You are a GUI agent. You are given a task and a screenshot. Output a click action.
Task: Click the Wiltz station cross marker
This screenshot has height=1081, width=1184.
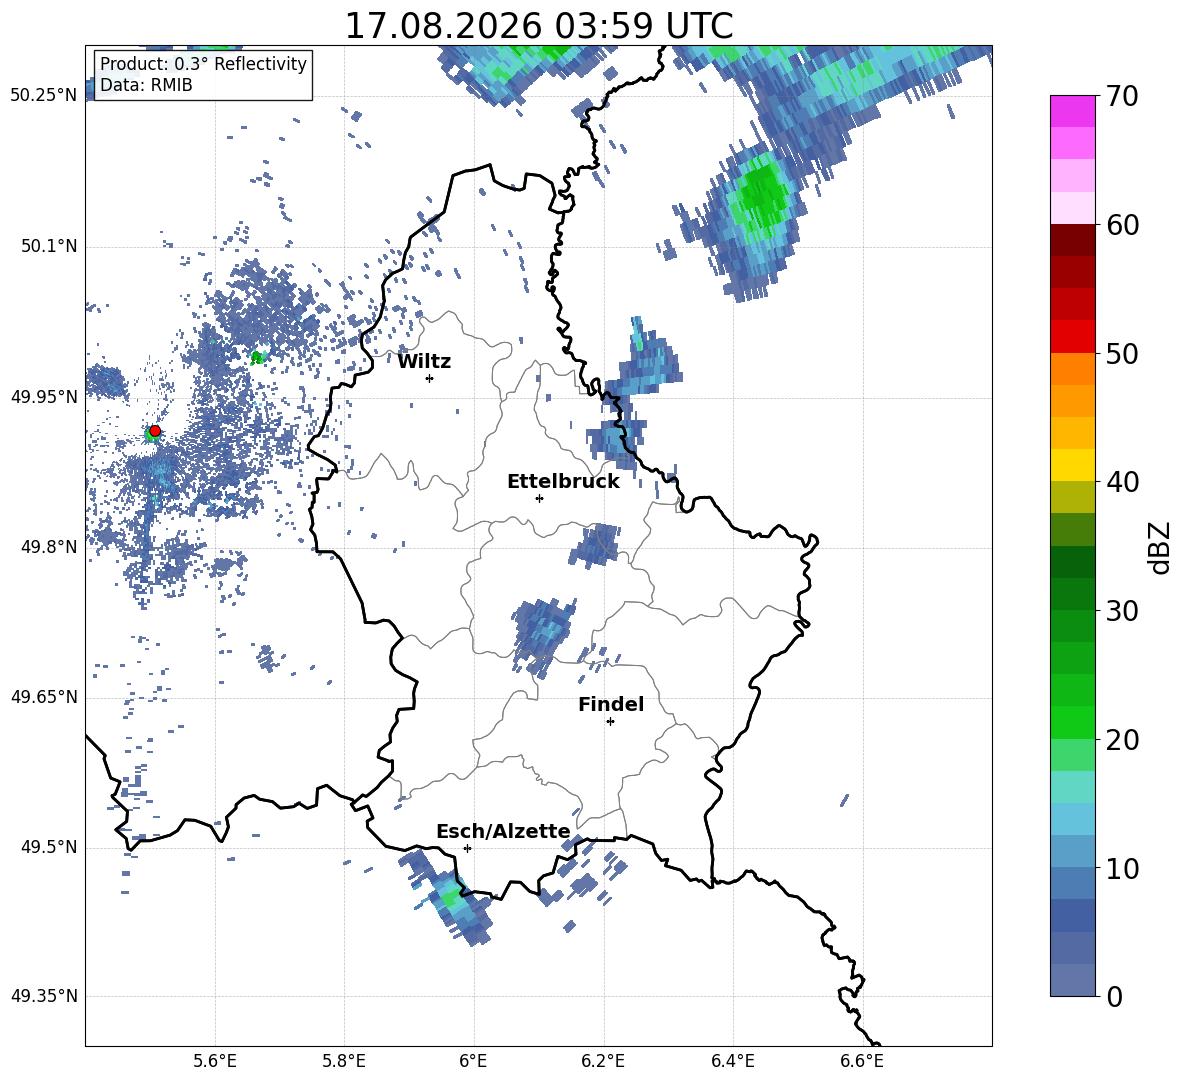430,378
